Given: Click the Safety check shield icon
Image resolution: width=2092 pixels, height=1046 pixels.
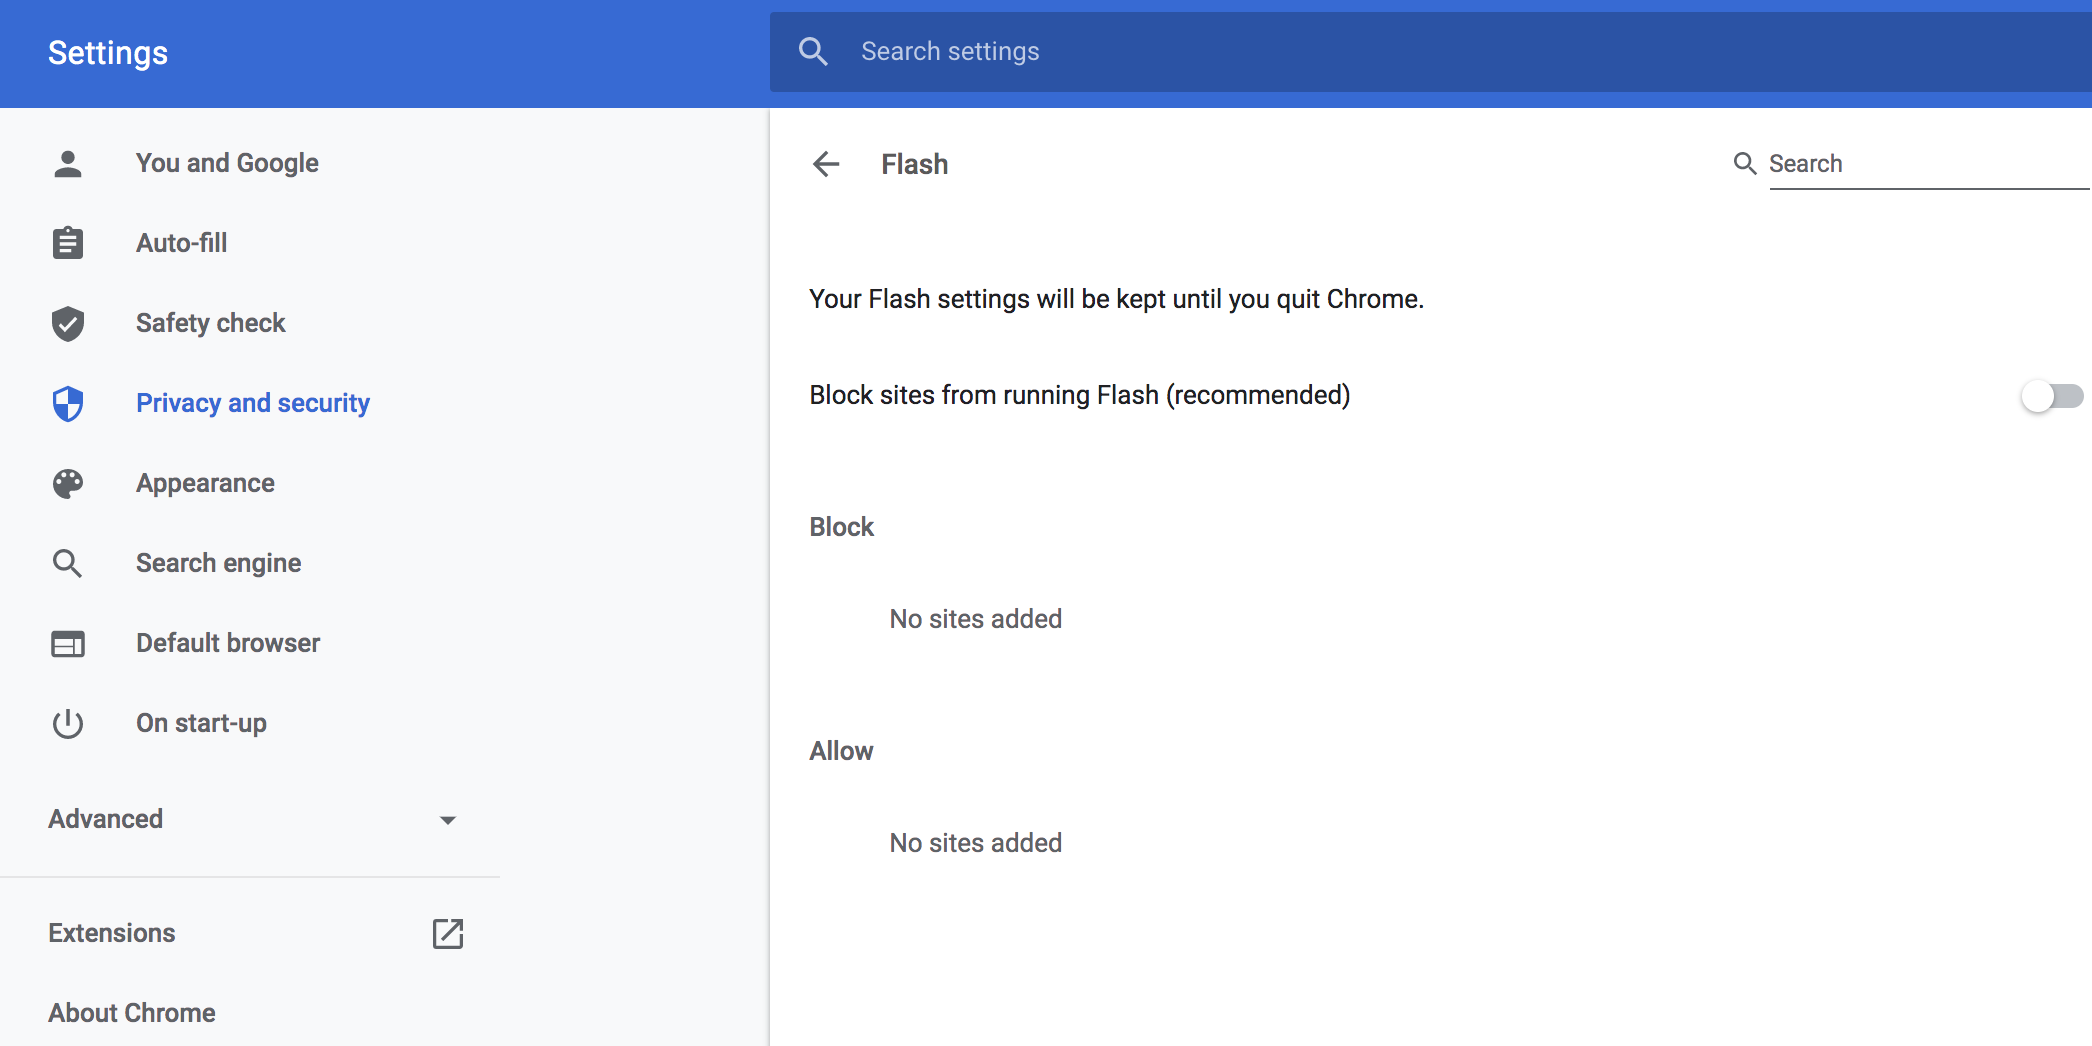Looking at the screenshot, I should click(67, 323).
